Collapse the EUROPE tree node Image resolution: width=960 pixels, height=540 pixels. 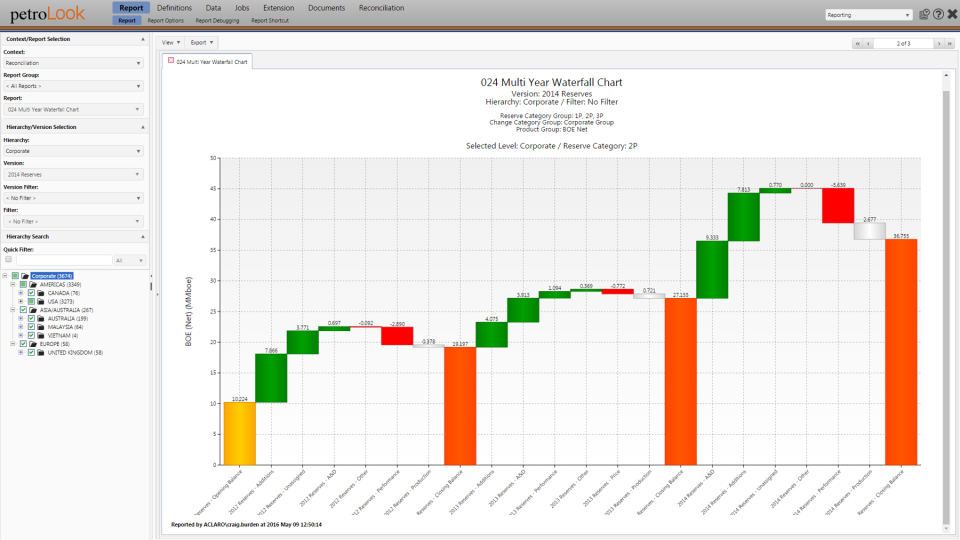13,344
